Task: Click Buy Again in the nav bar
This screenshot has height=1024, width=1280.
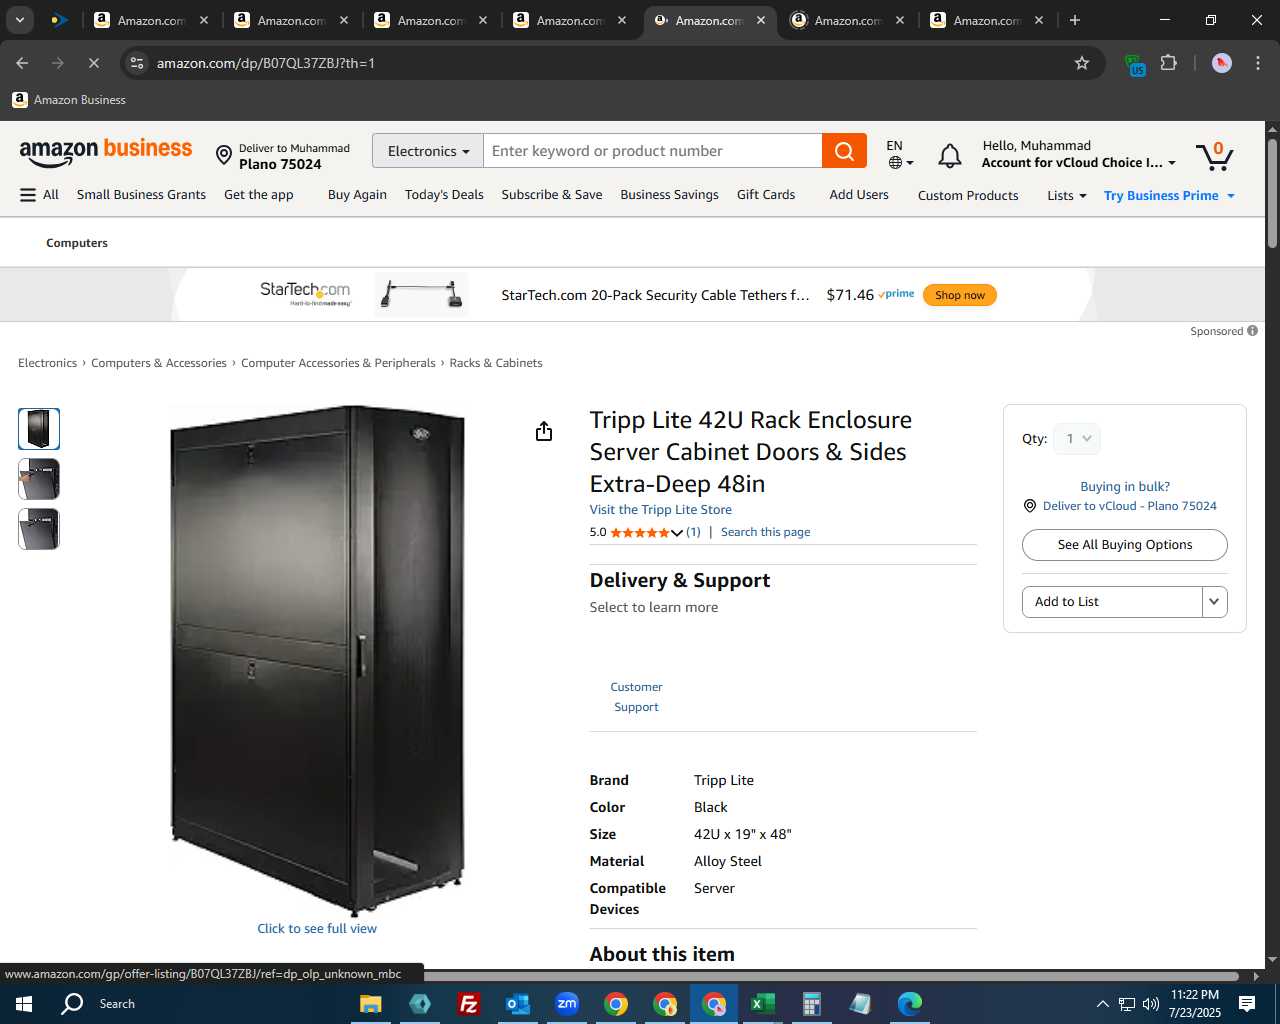Action: point(357,195)
